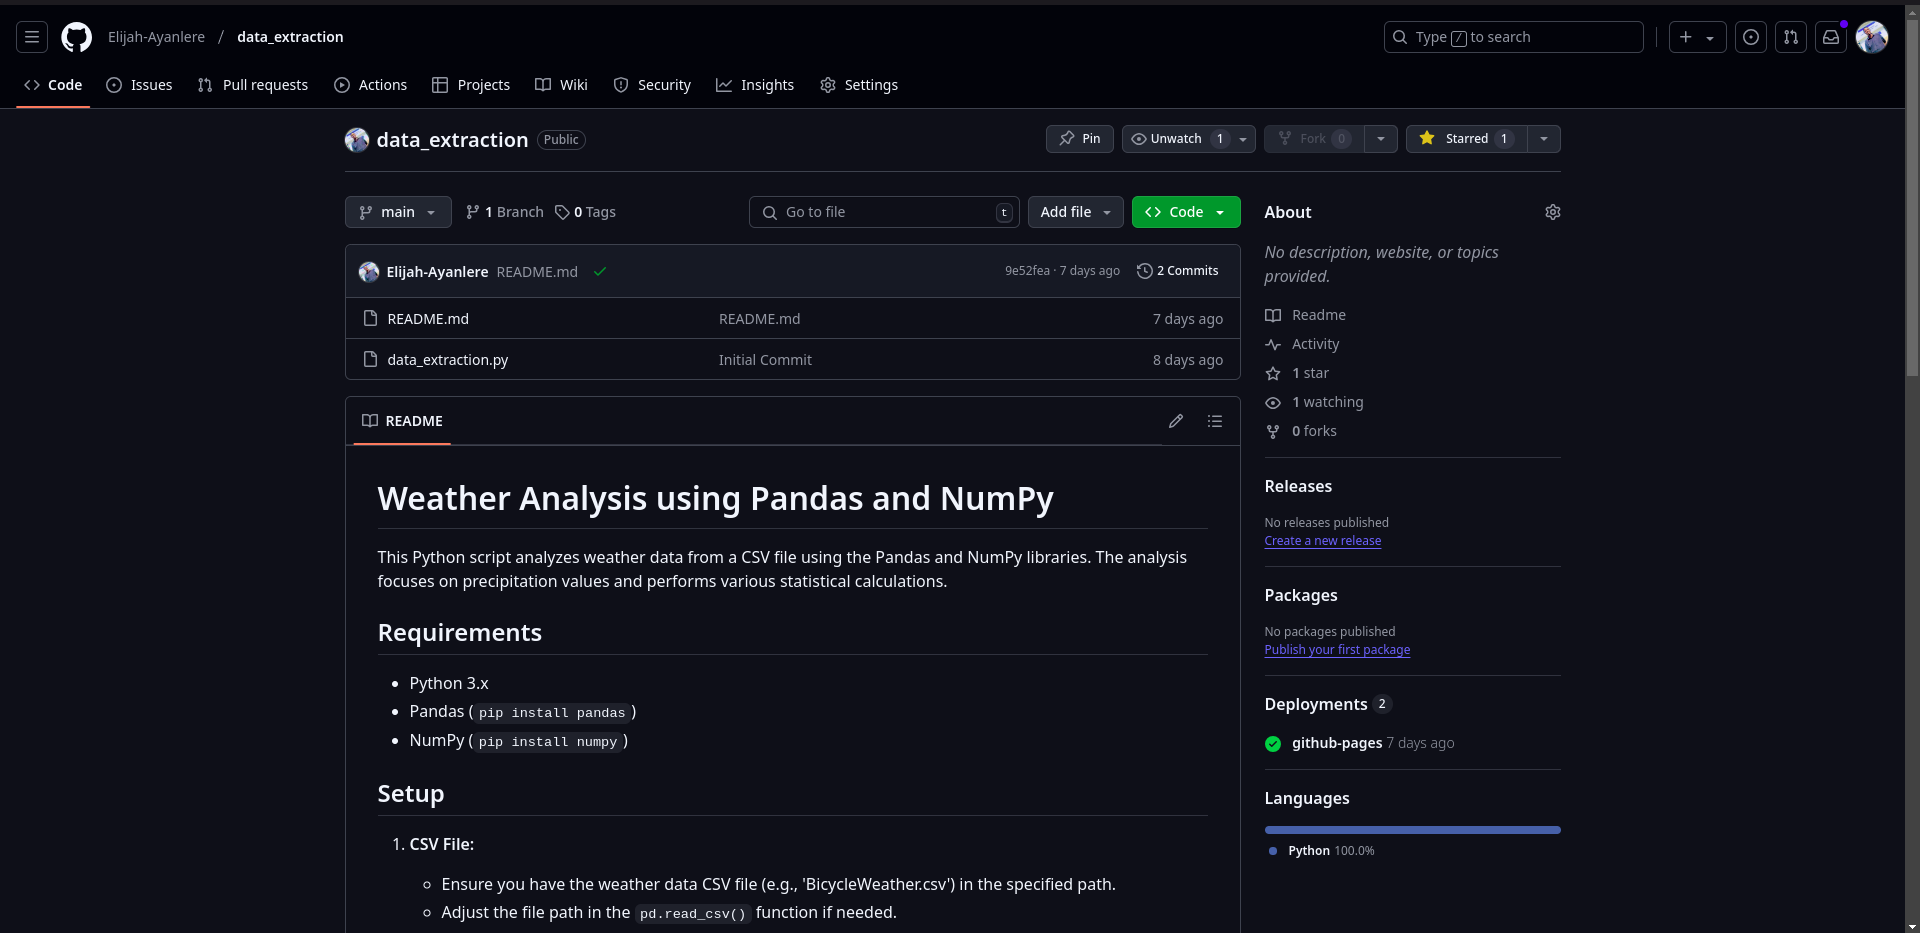Open the Packages heading link
This screenshot has width=1920, height=933.
tap(1301, 595)
